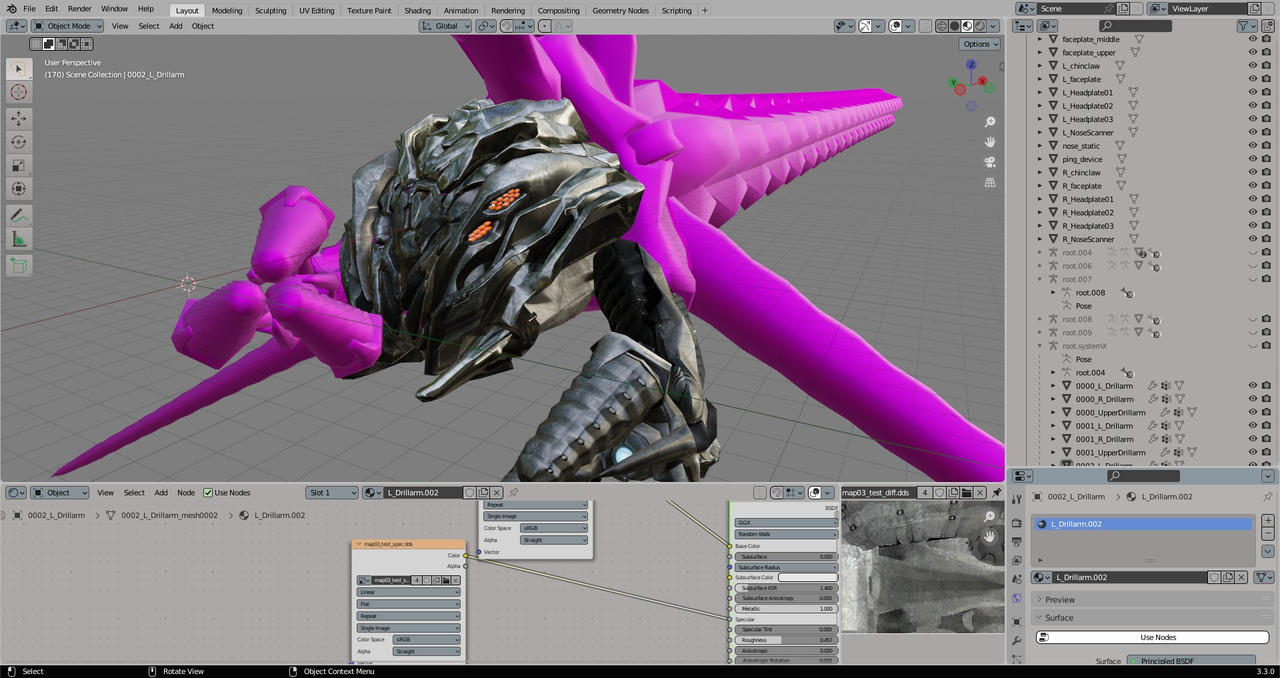Switch to solid viewport shading
The image size is (1280, 678).
955,26
